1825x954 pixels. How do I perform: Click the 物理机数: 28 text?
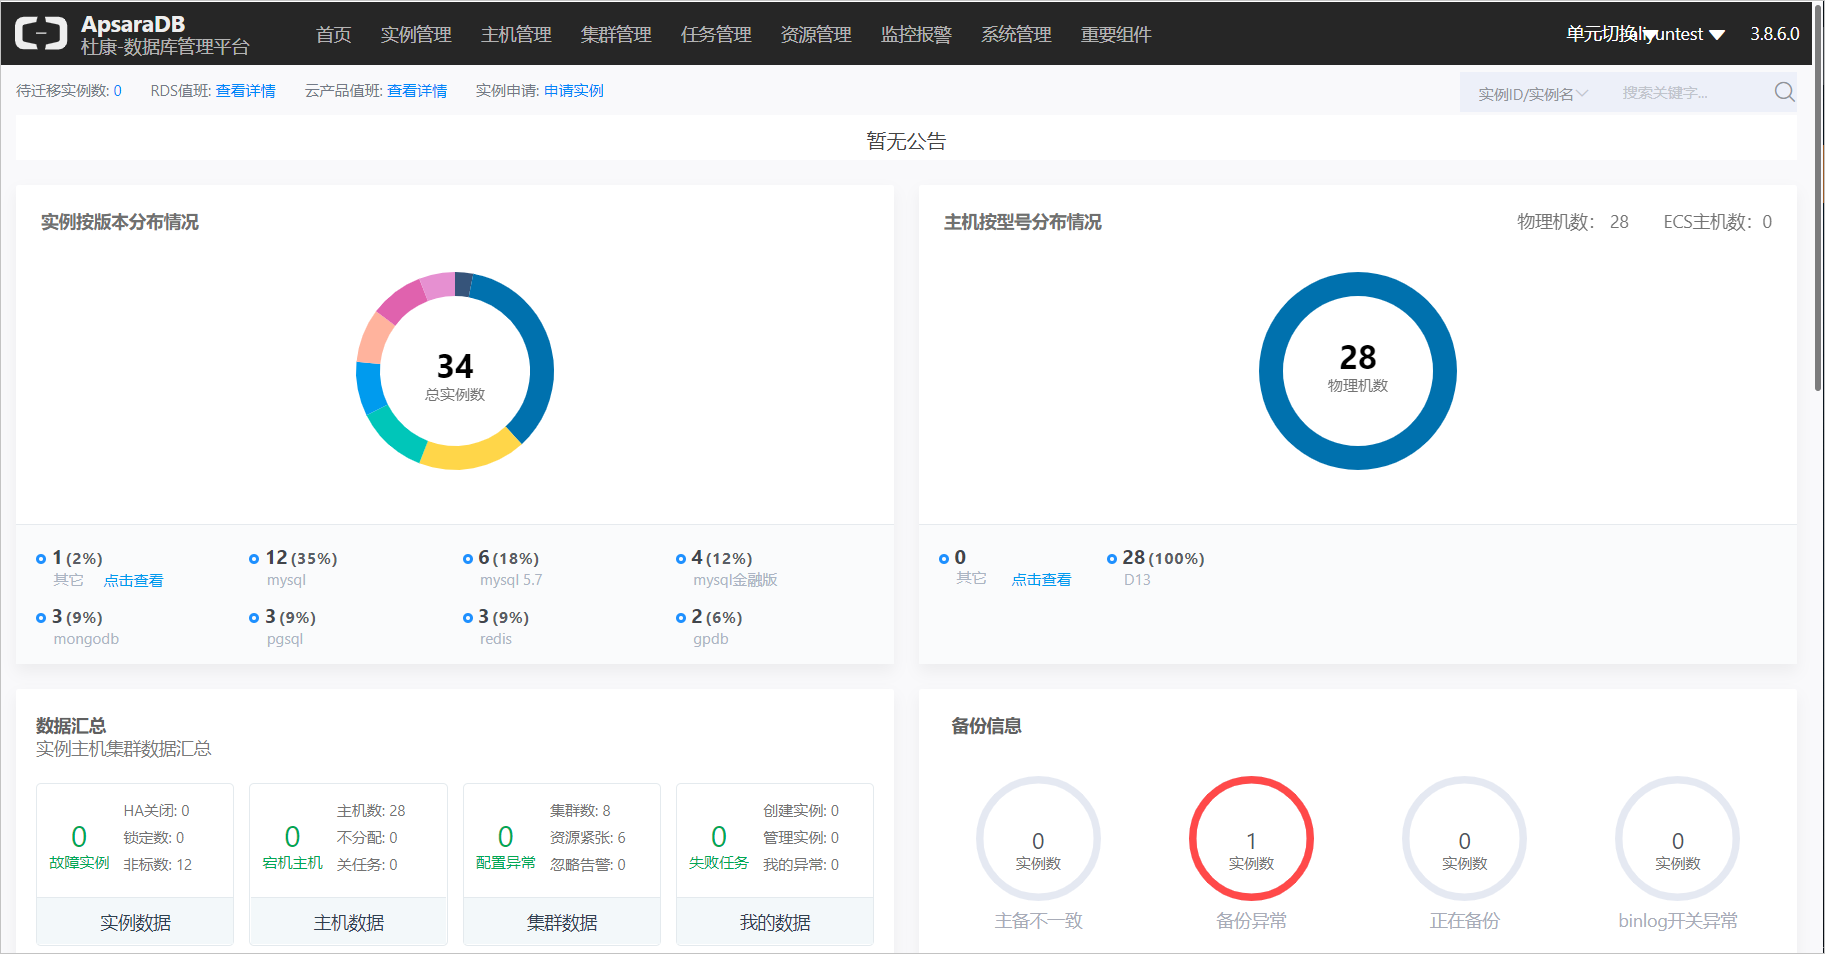(1573, 222)
